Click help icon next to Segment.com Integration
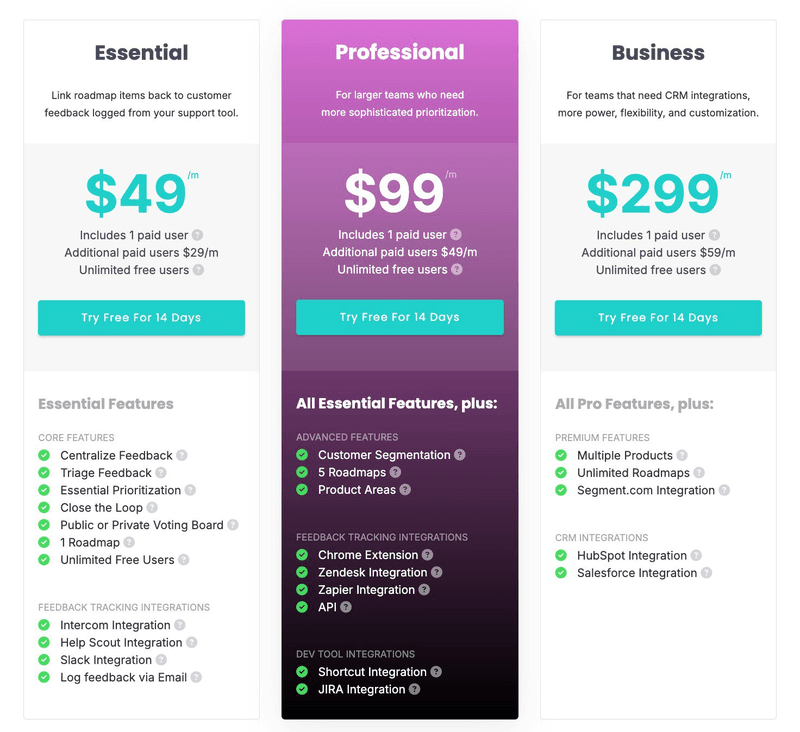Screen dimensions: 800x732 click(724, 491)
